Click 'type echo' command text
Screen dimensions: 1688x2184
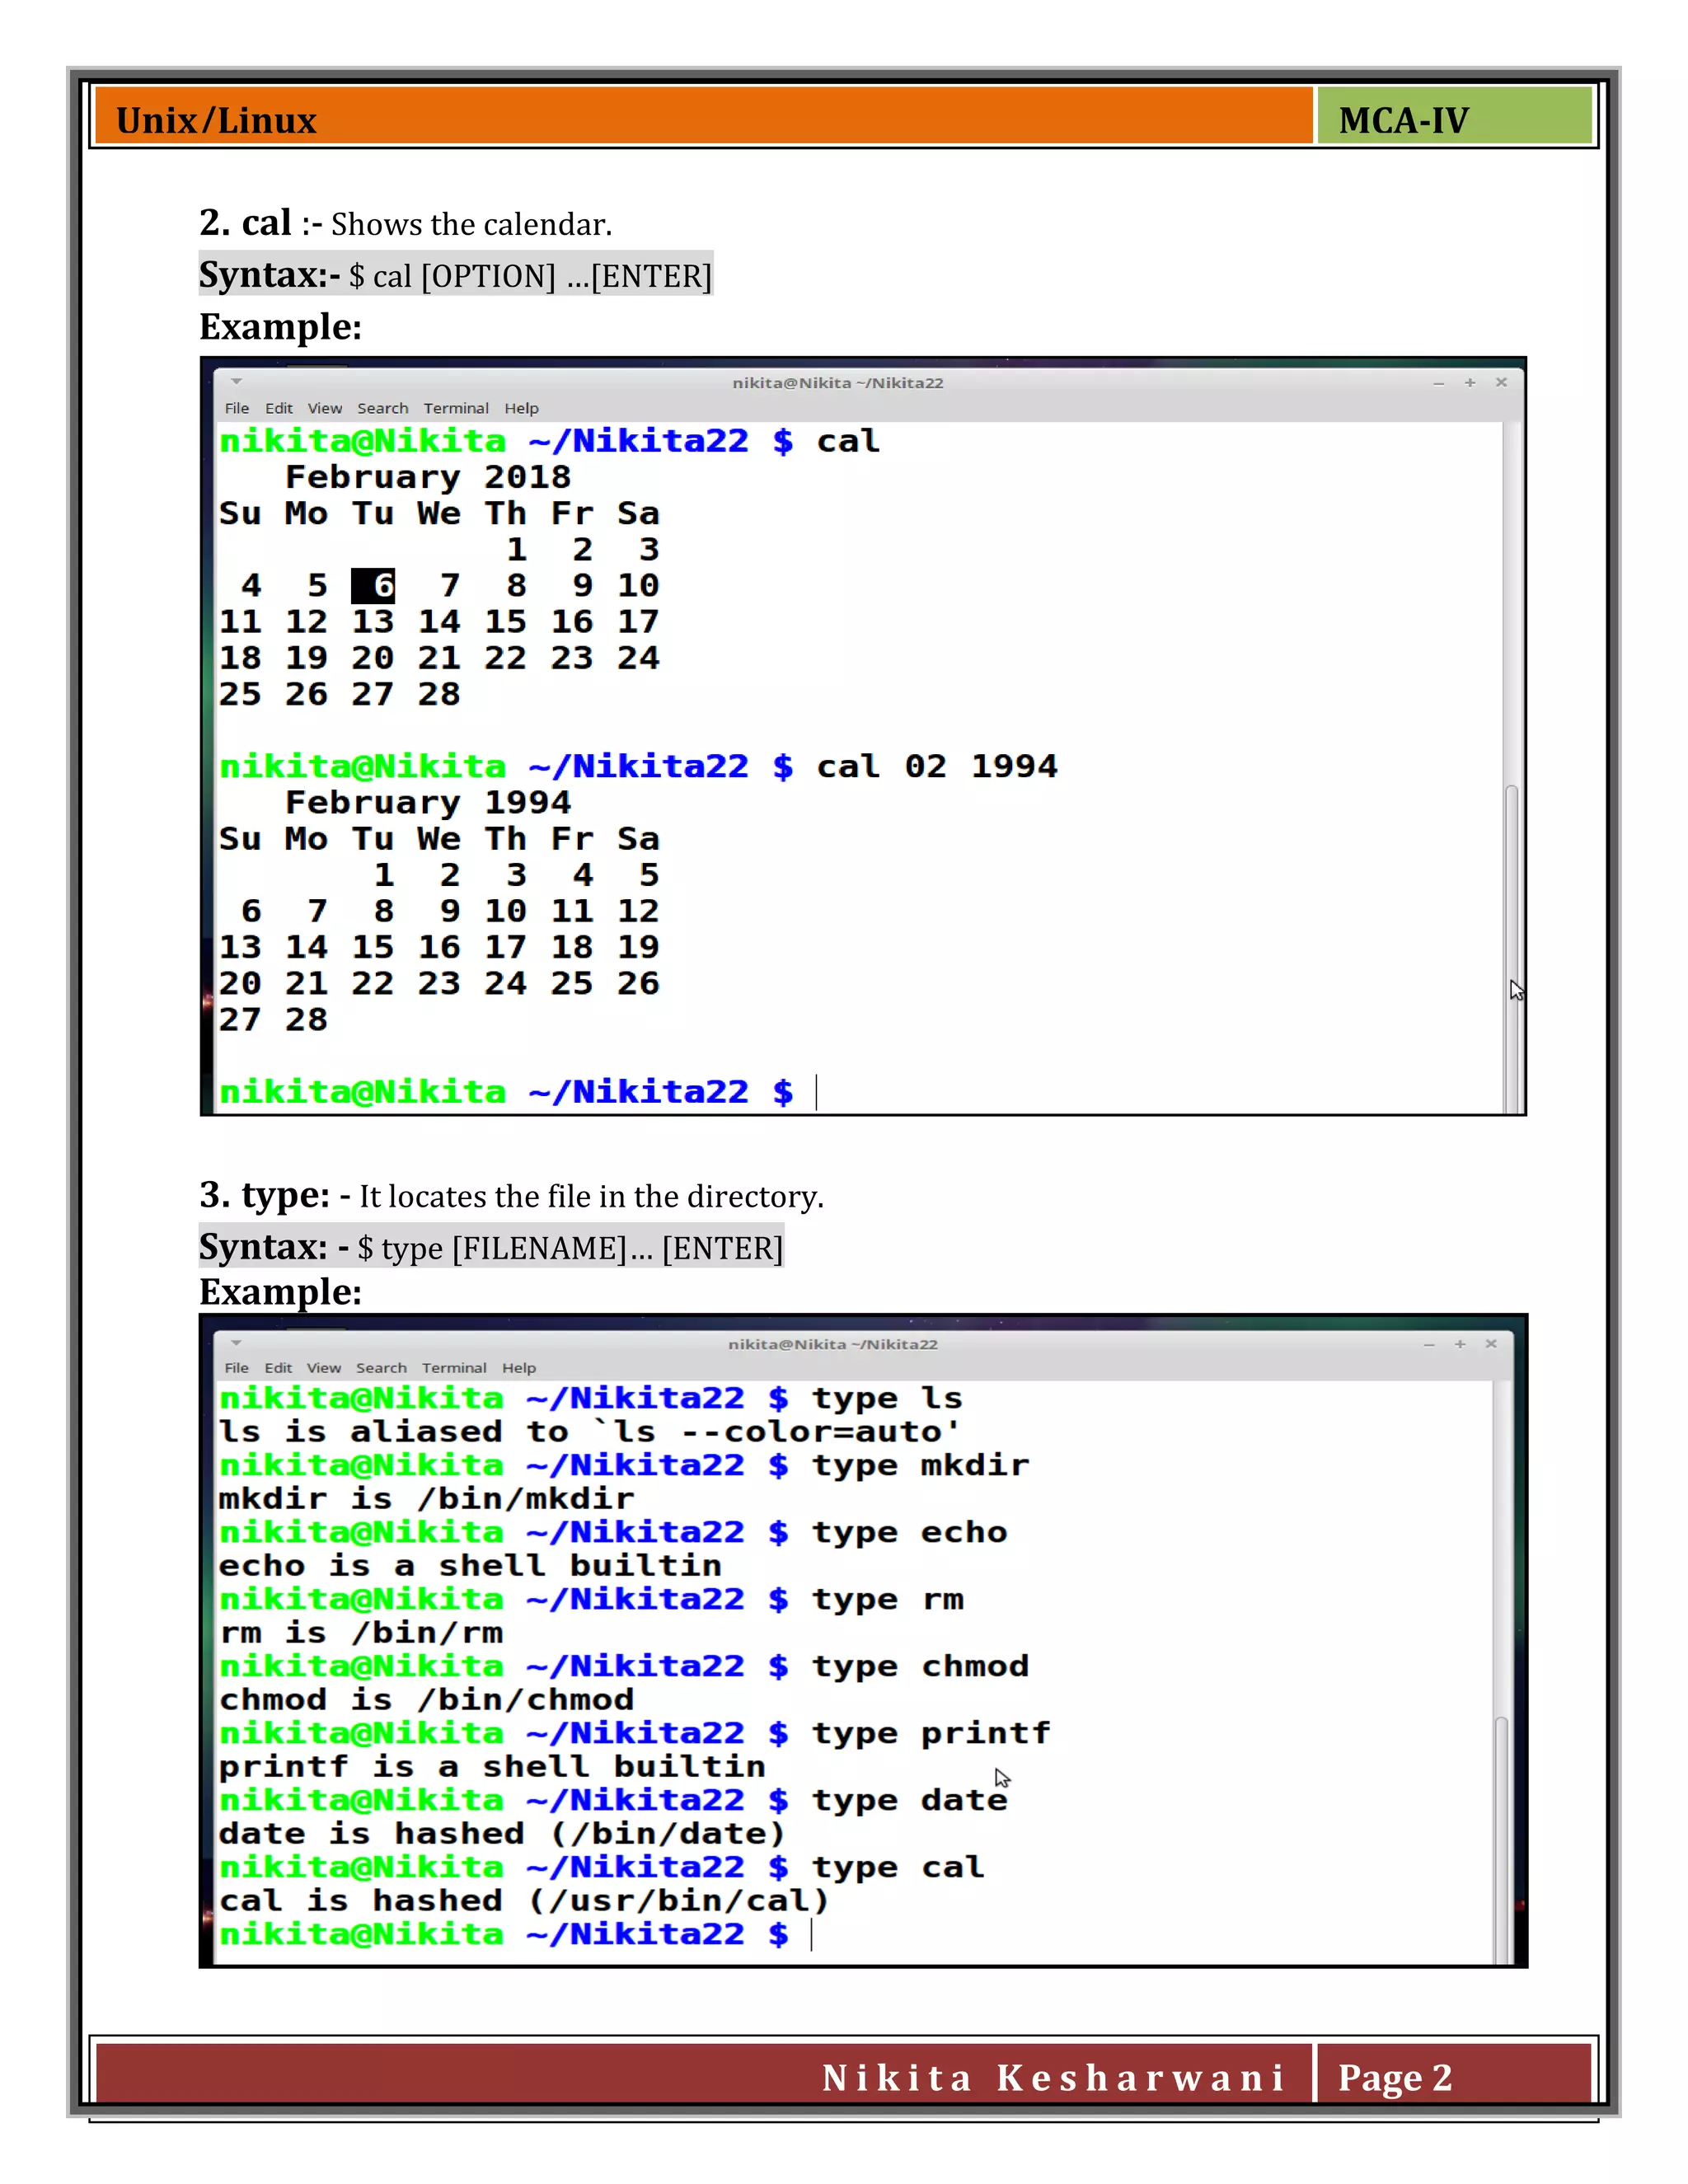click(x=909, y=1532)
